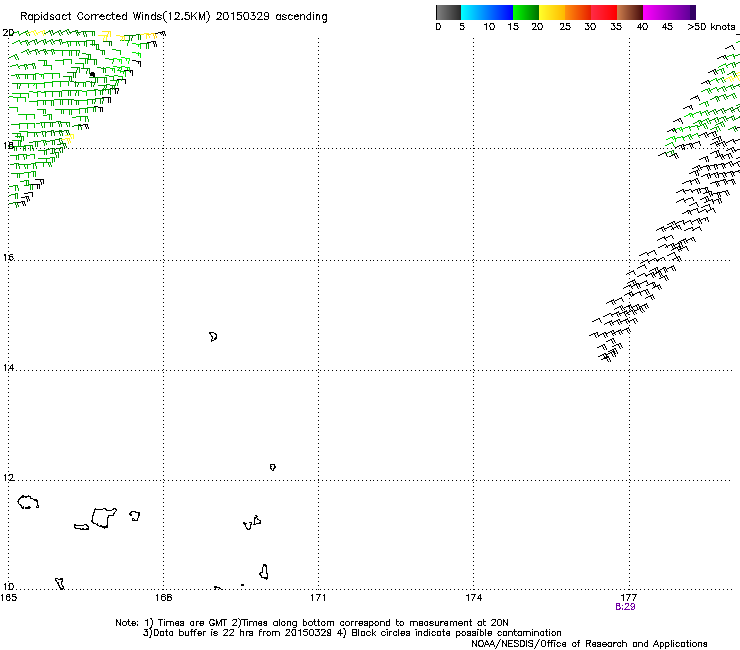Click the black contamination circle in the top-left swath

92,74
